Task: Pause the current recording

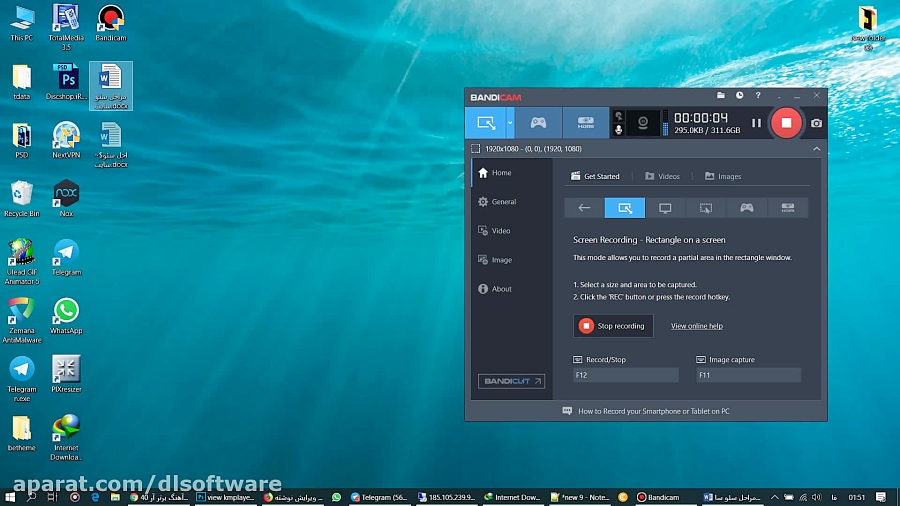Action: pos(757,123)
